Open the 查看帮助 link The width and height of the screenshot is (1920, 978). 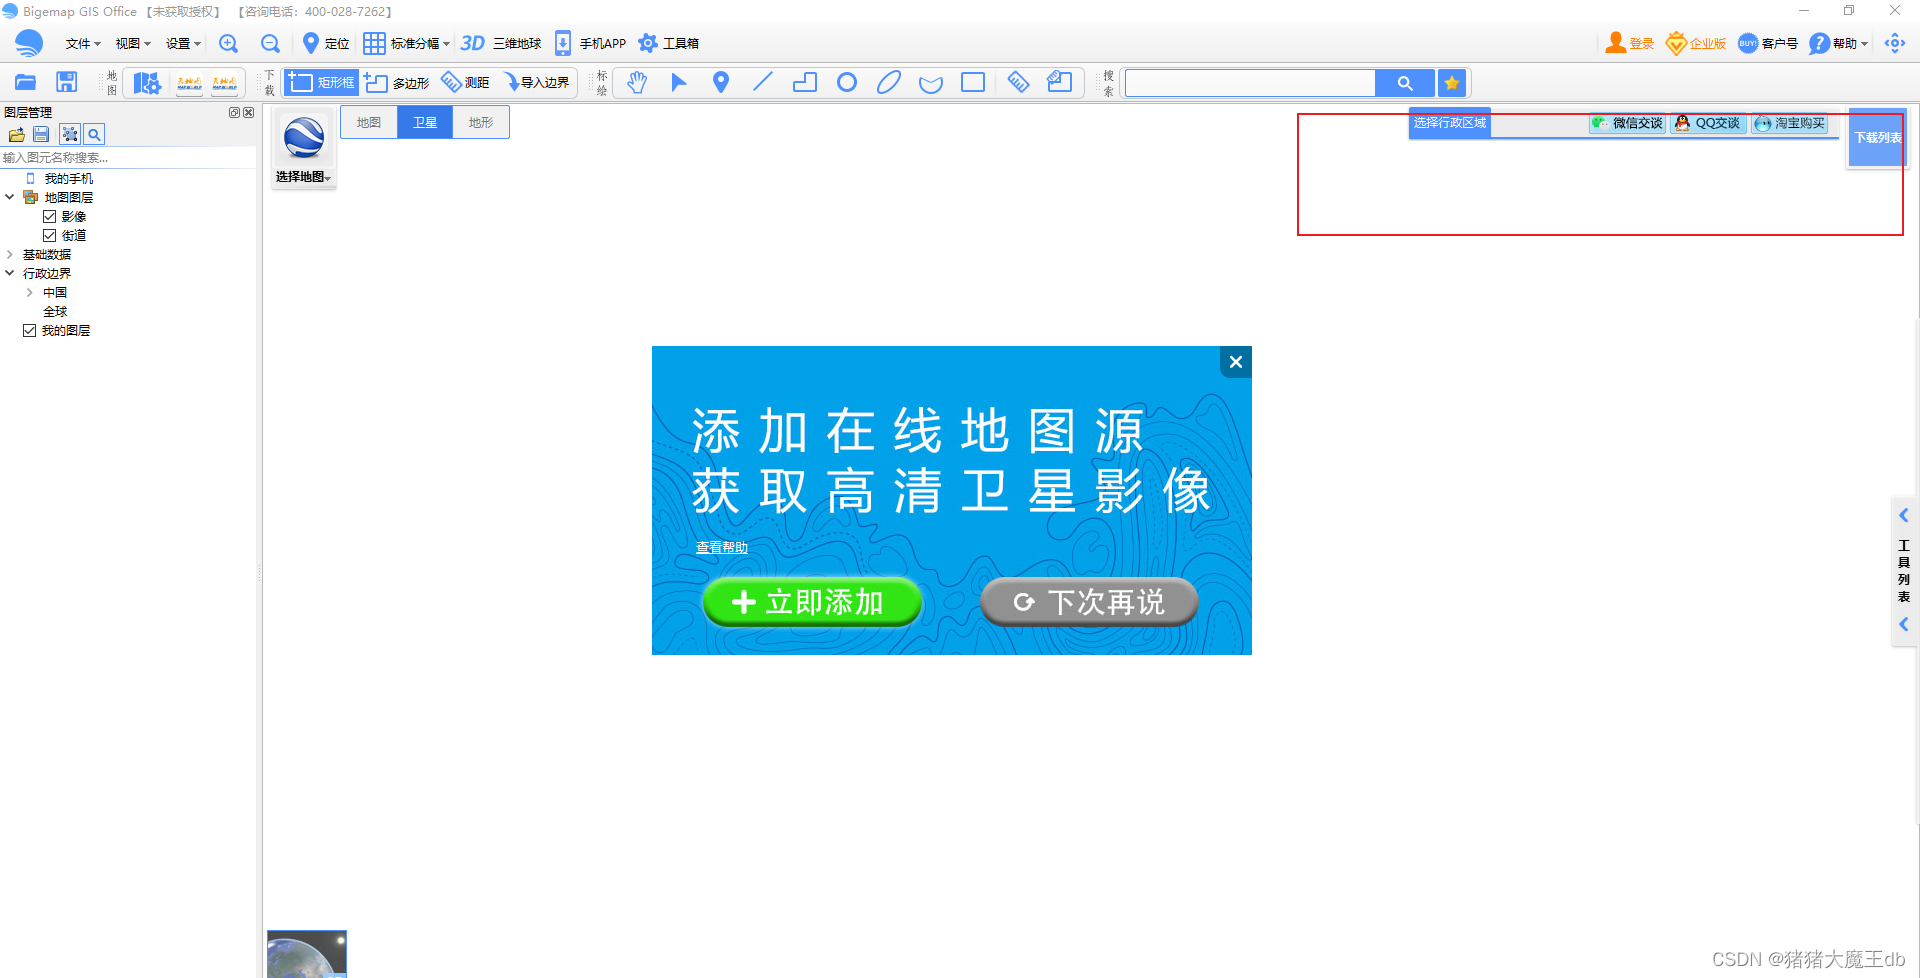point(721,547)
